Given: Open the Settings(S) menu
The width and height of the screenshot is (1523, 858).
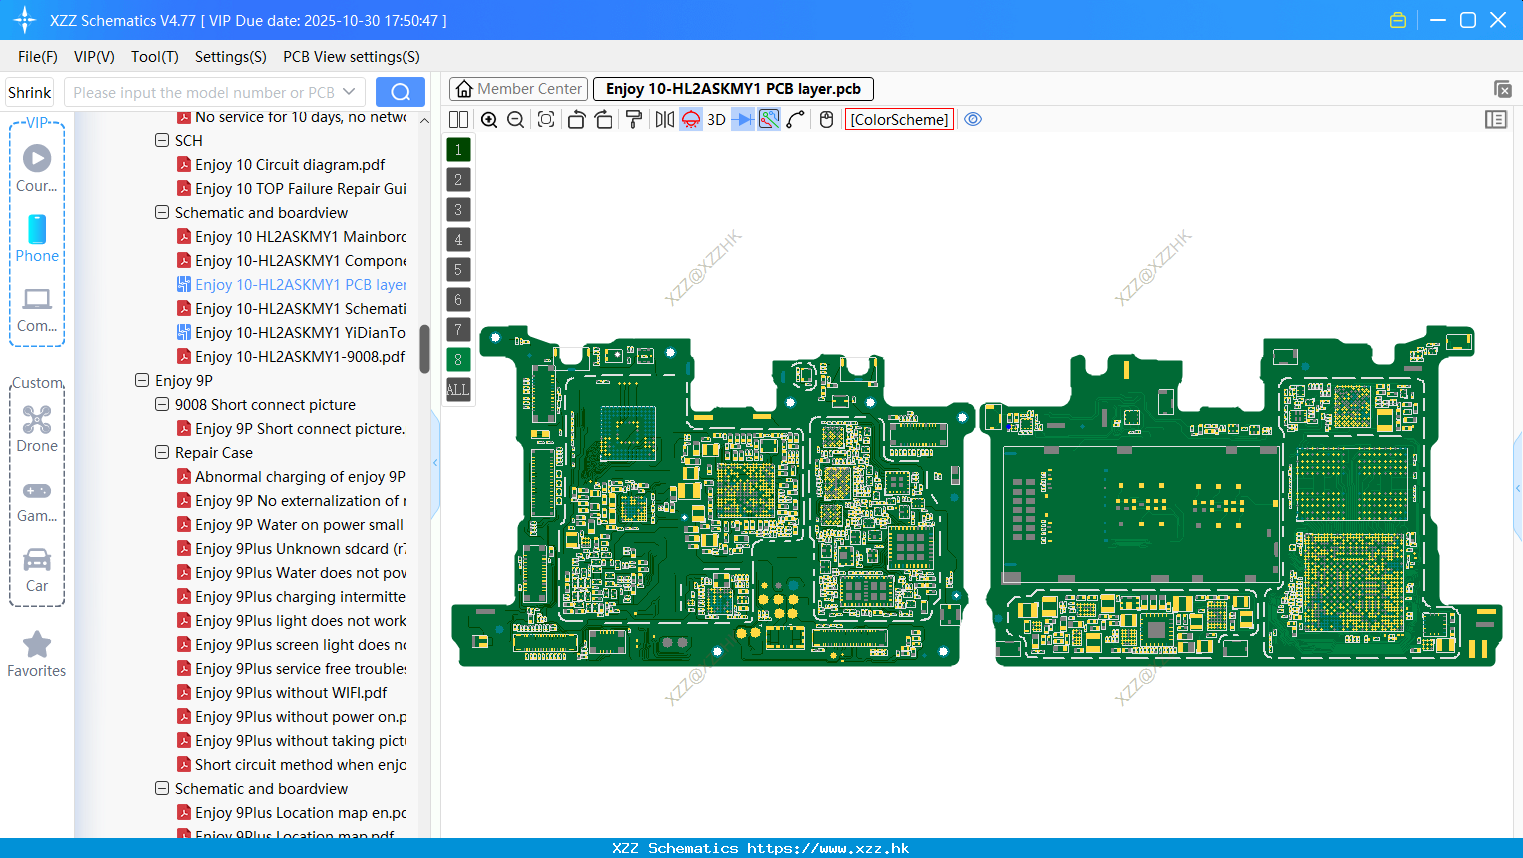Looking at the screenshot, I should pos(231,57).
